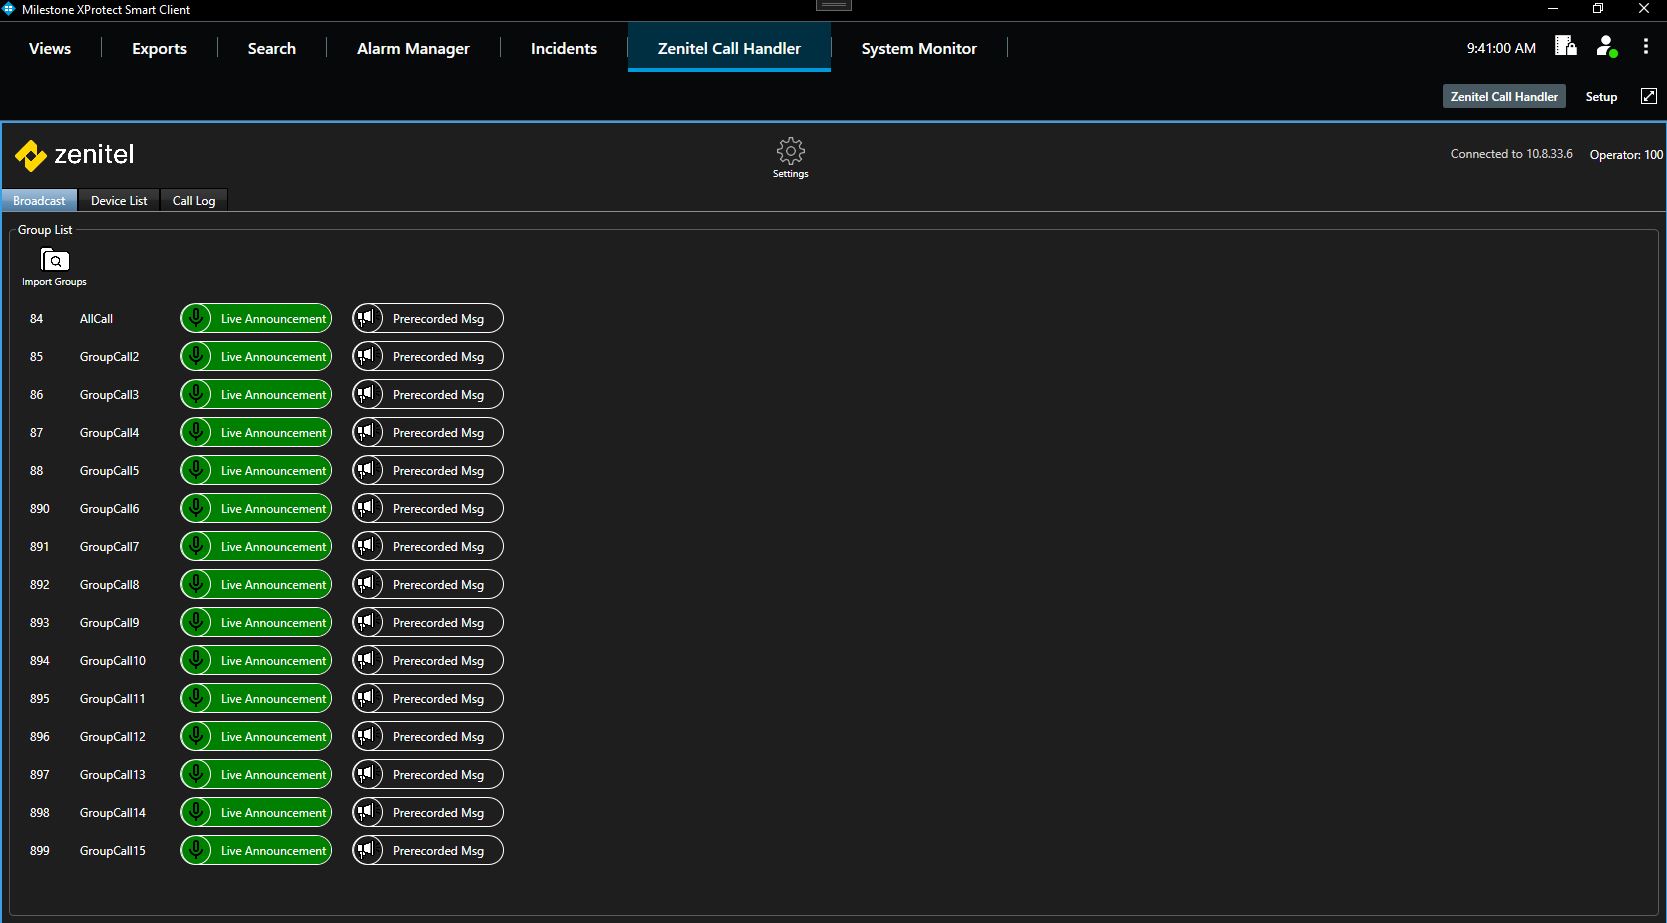
Task: Go to the Alarm Manager tab
Action: pyautogui.click(x=413, y=49)
